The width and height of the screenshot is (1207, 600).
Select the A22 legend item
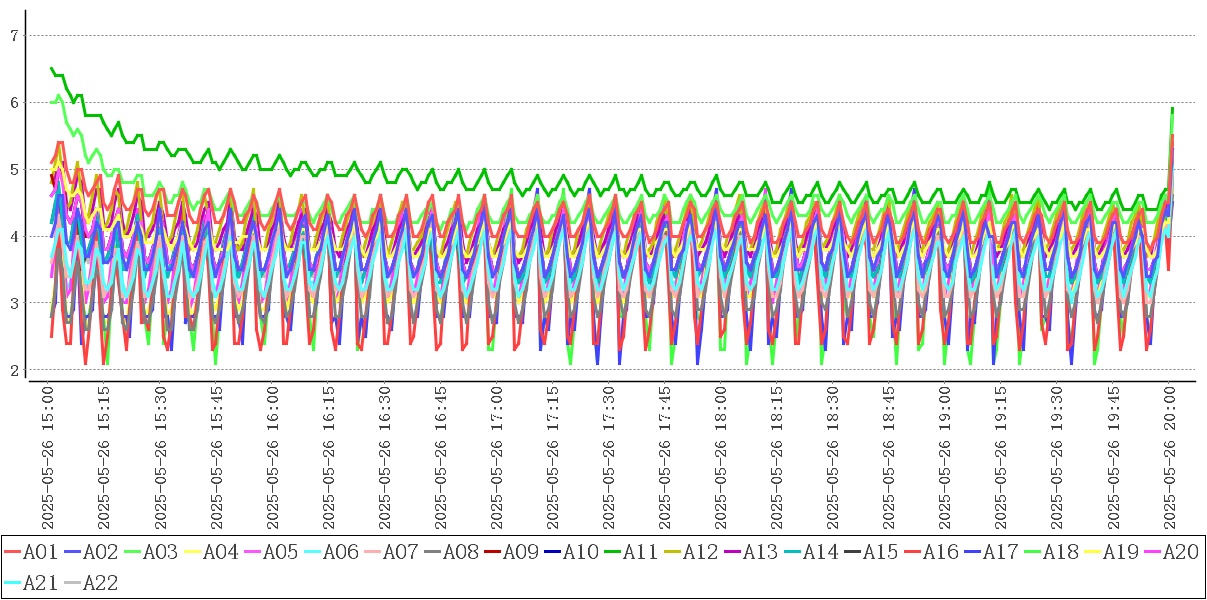pyautogui.click(x=90, y=583)
